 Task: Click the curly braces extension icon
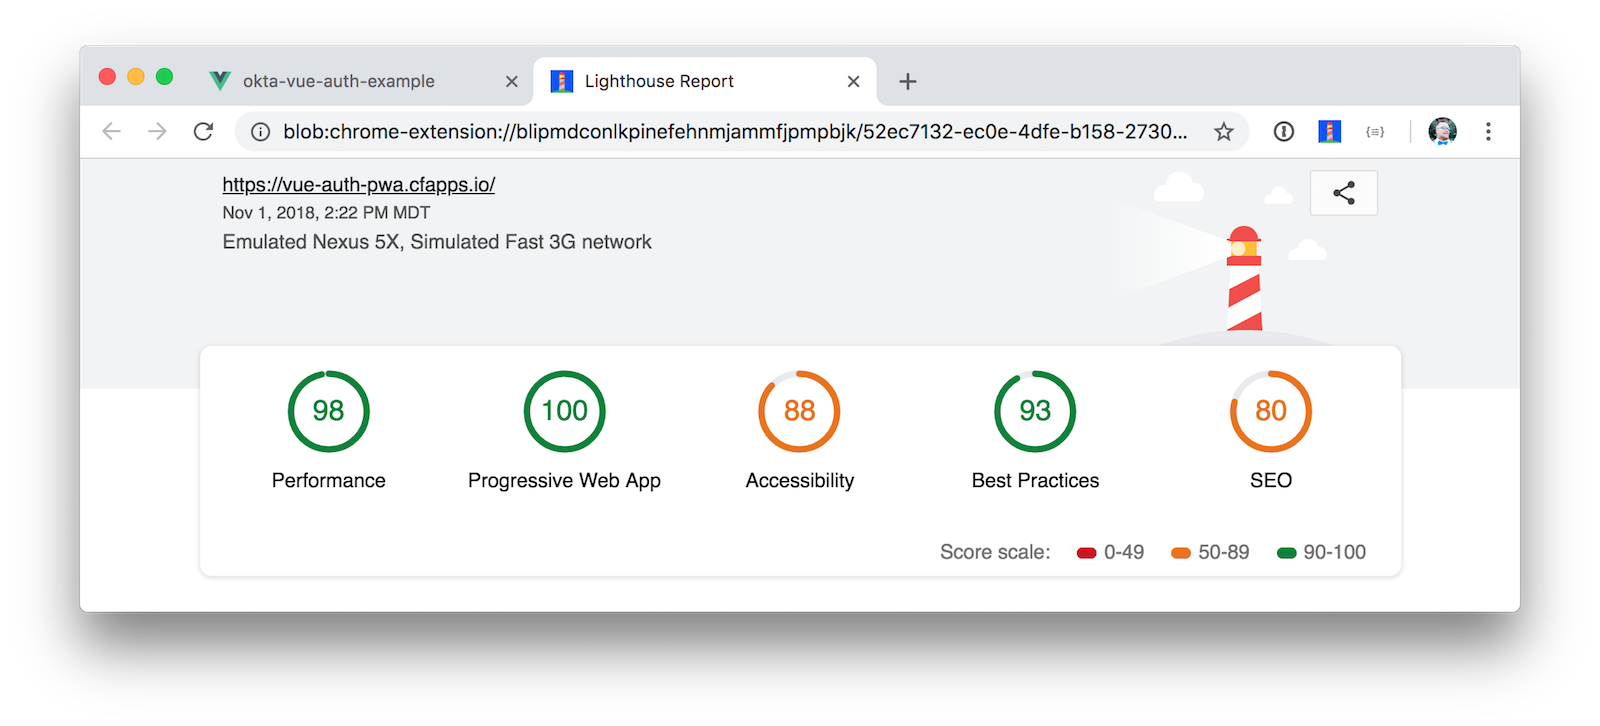[x=1375, y=131]
